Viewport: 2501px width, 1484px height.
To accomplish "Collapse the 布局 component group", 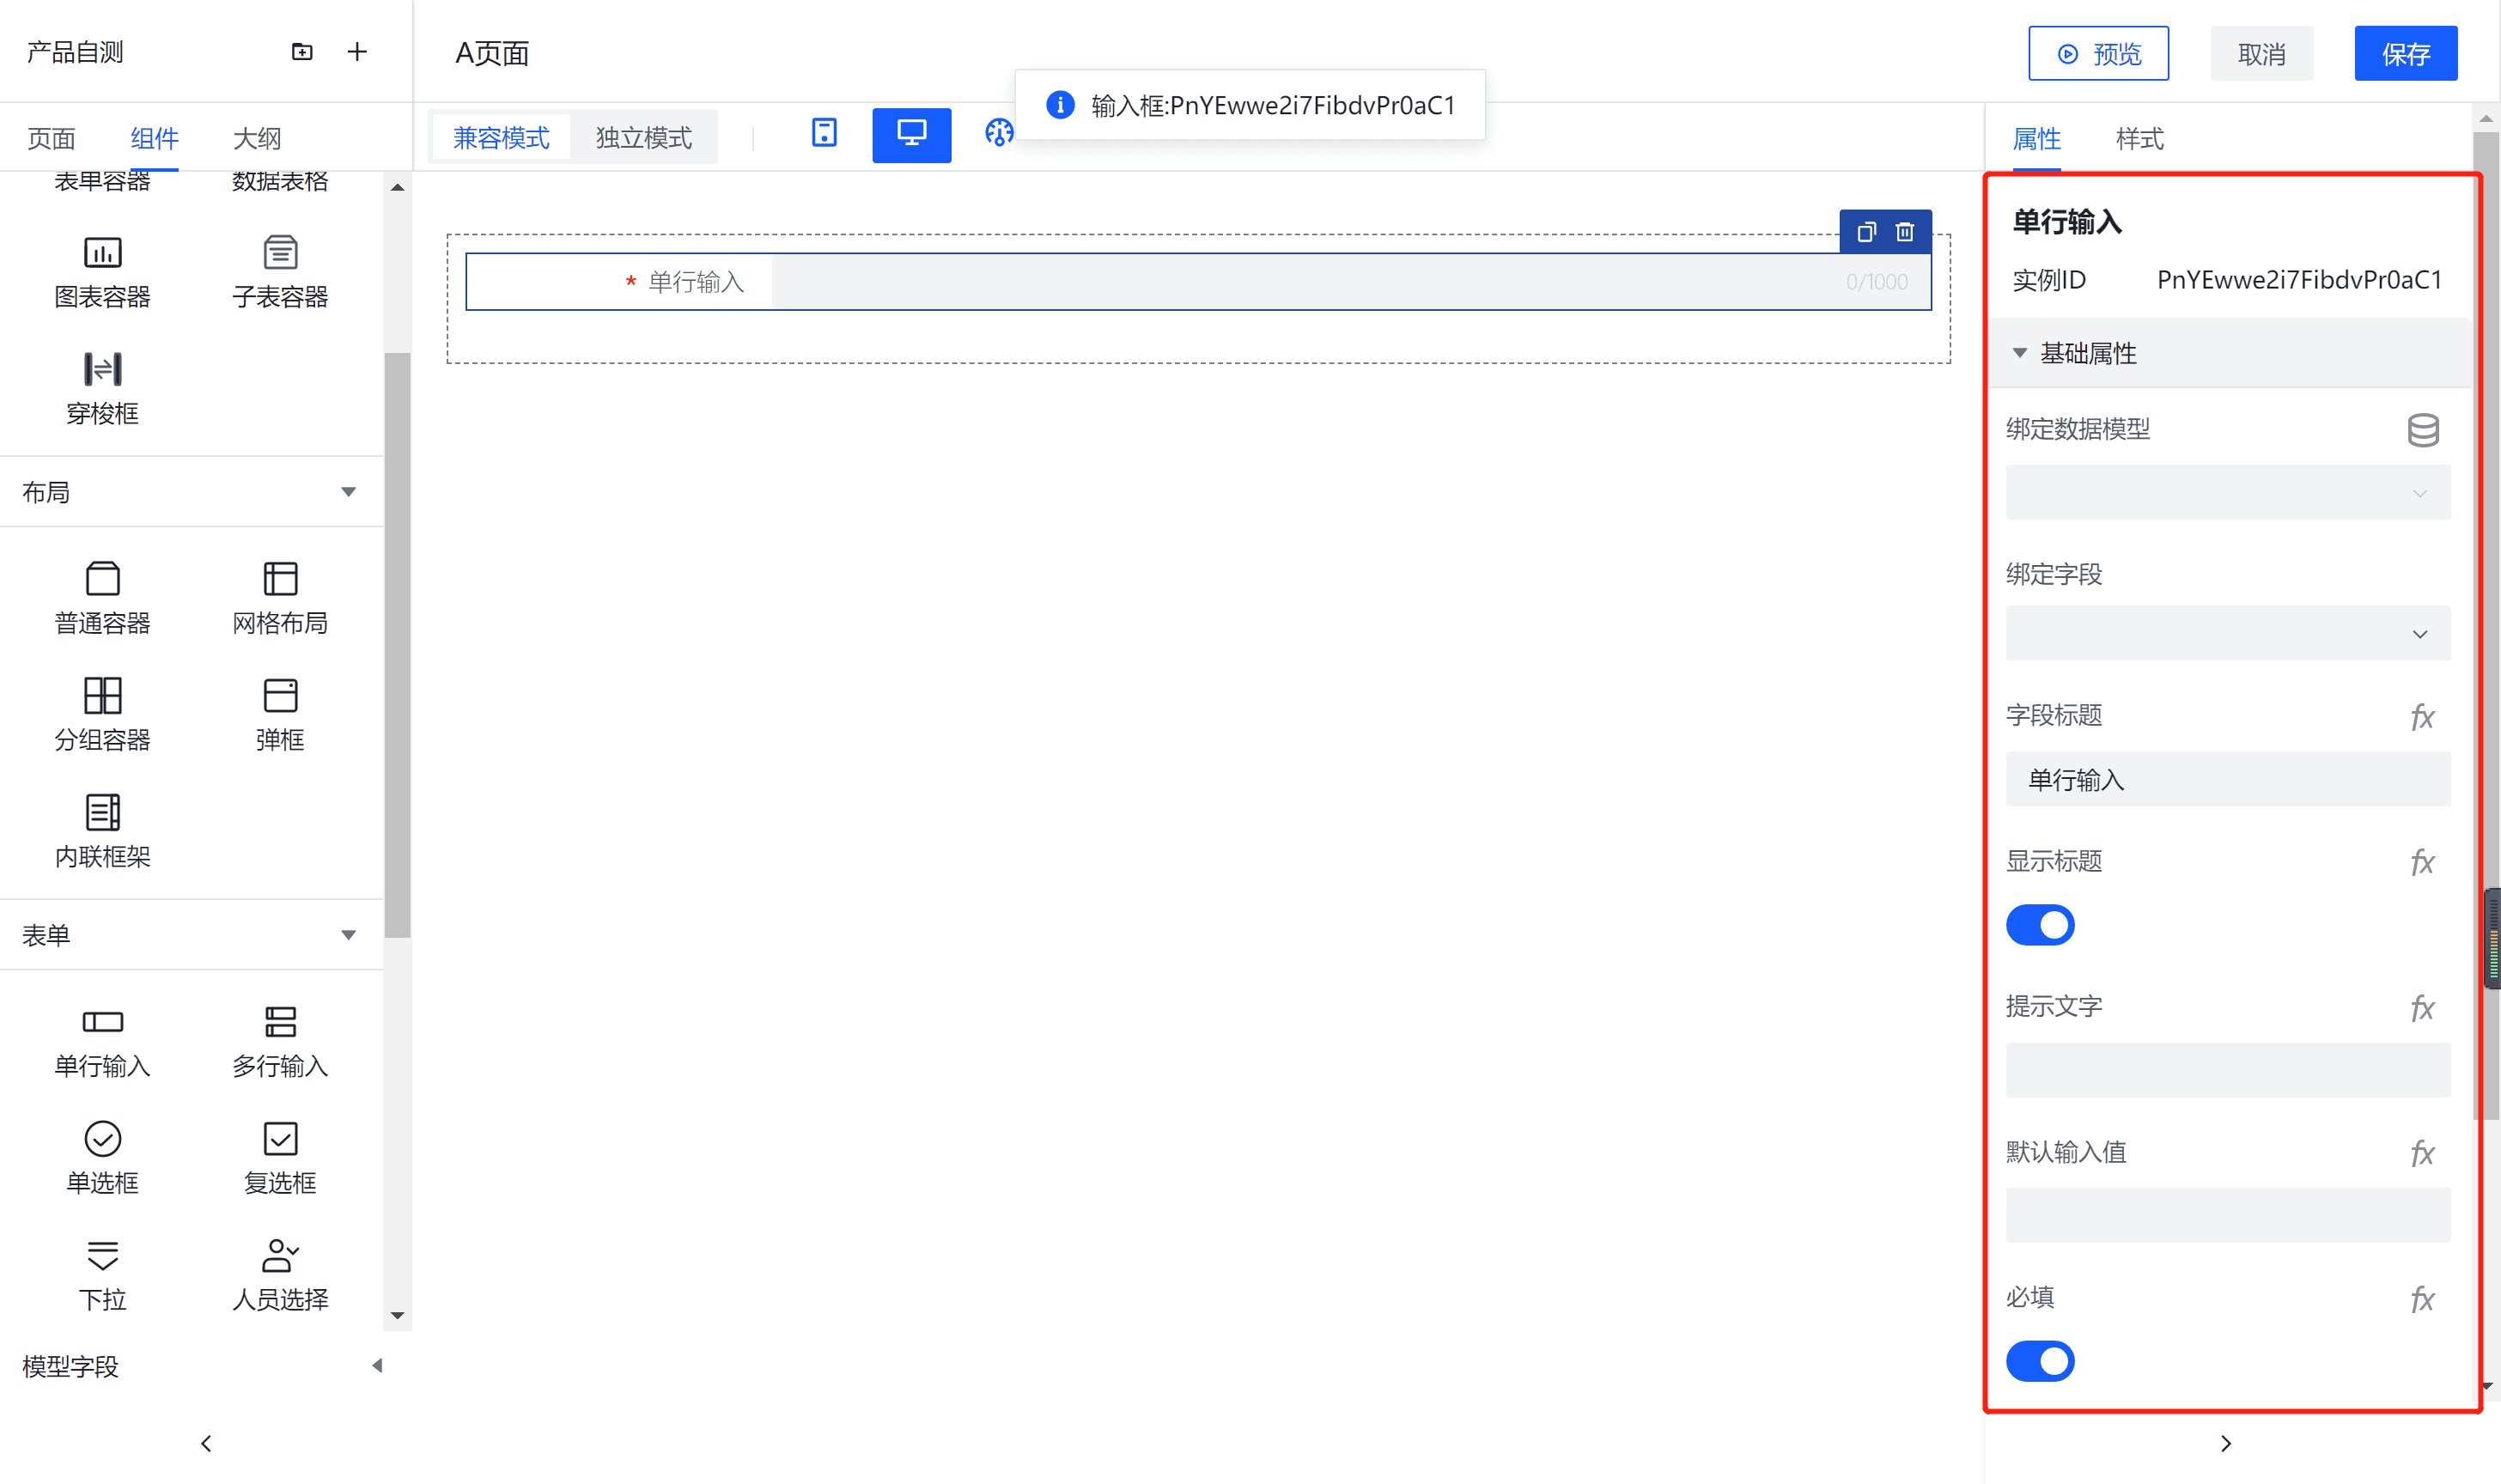I will pos(348,492).
